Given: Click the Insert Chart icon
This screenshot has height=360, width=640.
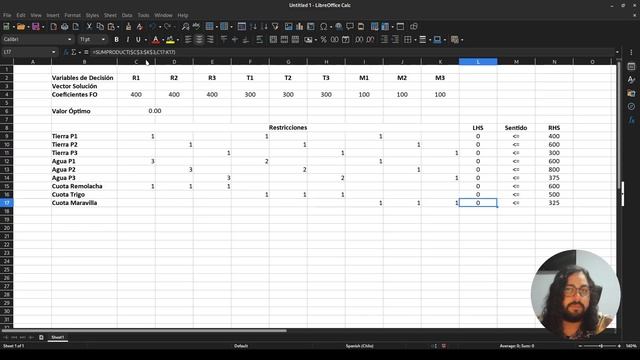Looking at the screenshot, I should click(300, 27).
